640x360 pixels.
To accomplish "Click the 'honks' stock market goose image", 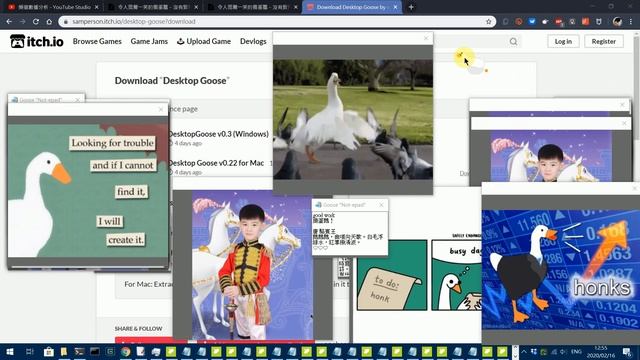I will click(561, 270).
